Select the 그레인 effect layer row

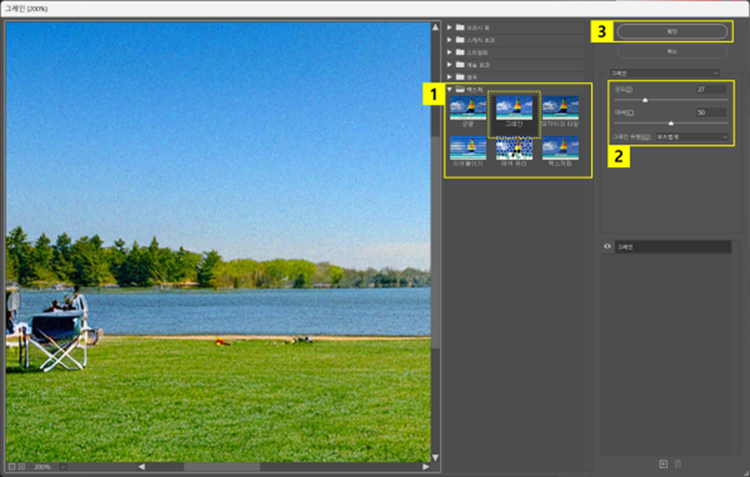pyautogui.click(x=673, y=247)
